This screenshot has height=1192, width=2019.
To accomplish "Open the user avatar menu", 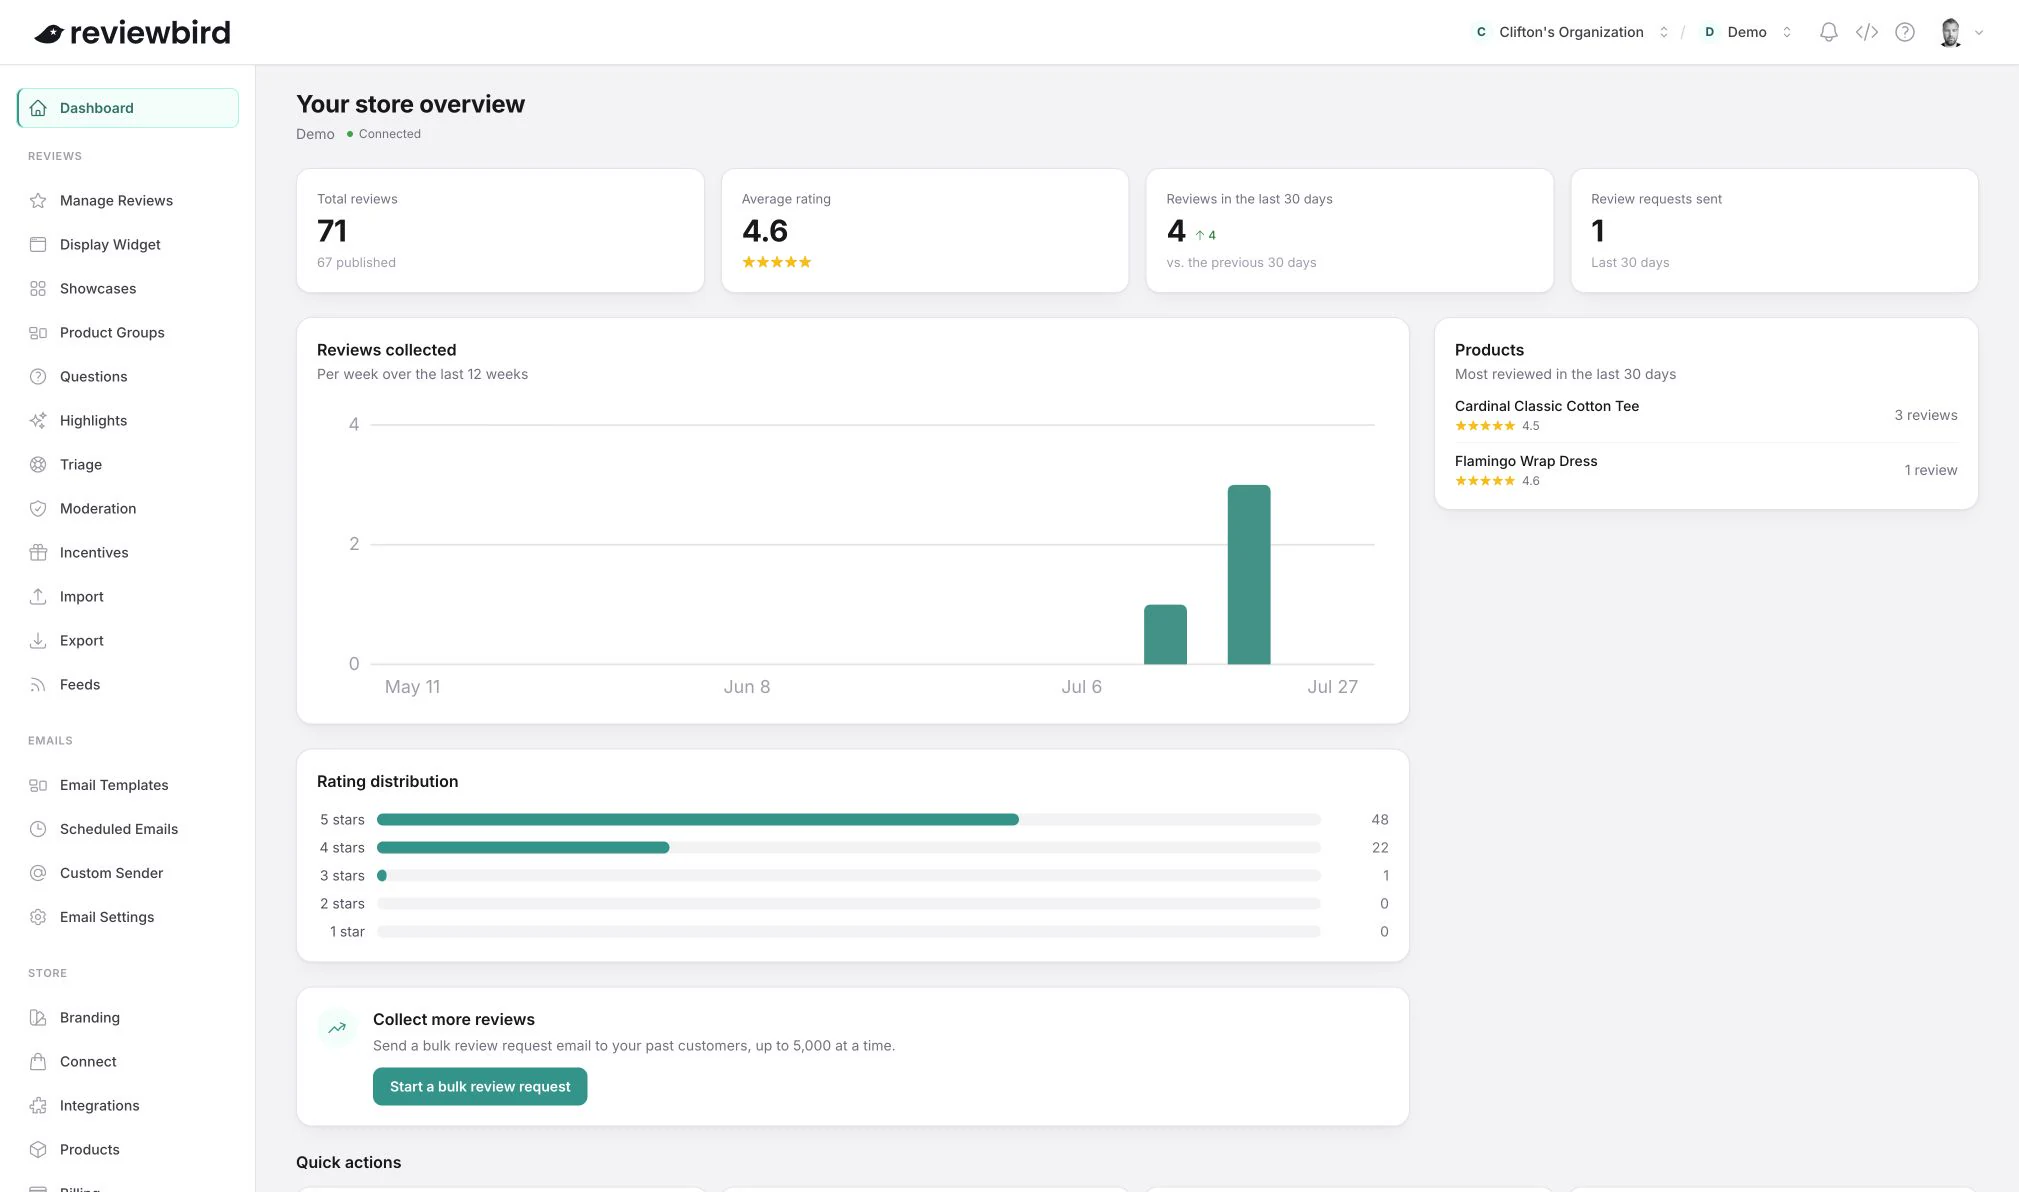I will pos(1960,32).
